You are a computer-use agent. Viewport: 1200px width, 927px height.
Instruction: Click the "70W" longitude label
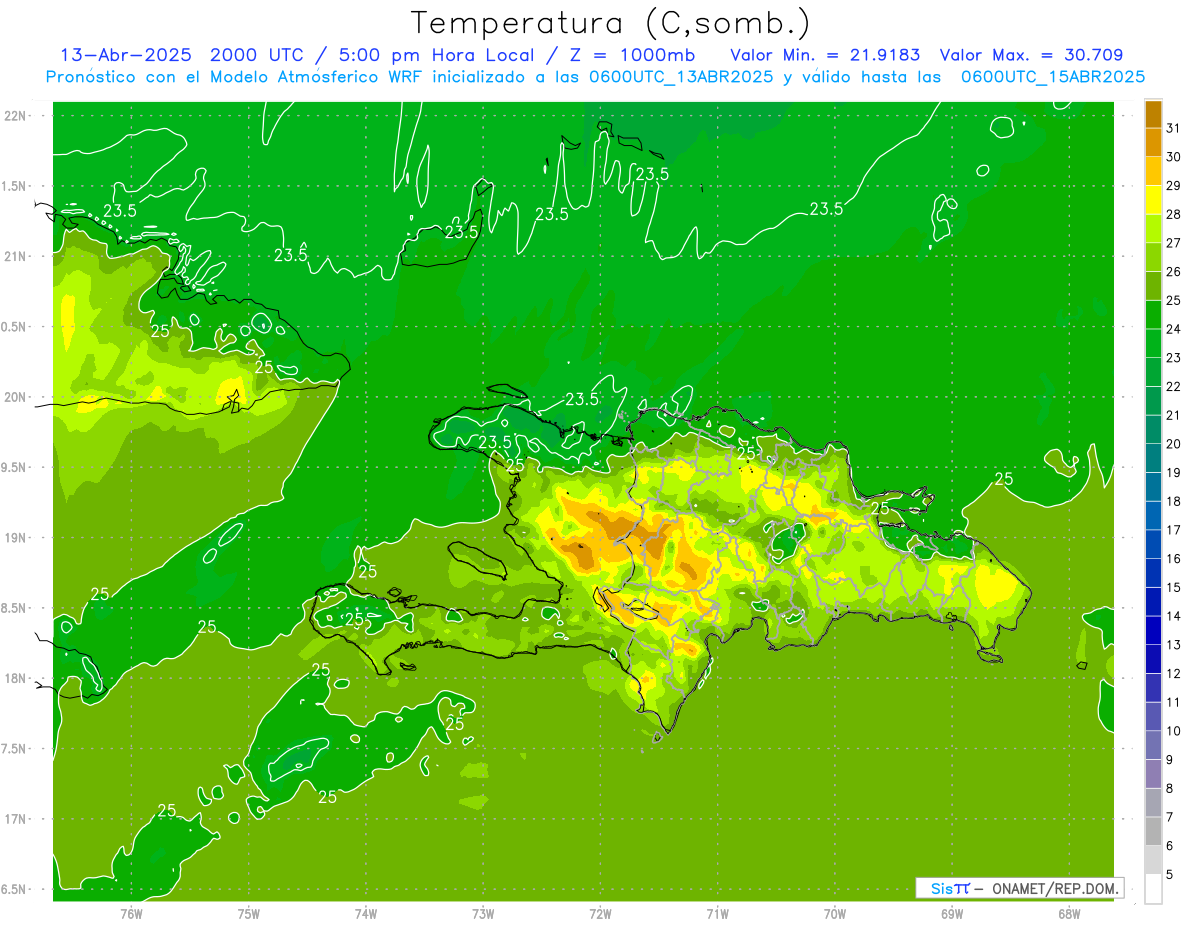click(834, 913)
